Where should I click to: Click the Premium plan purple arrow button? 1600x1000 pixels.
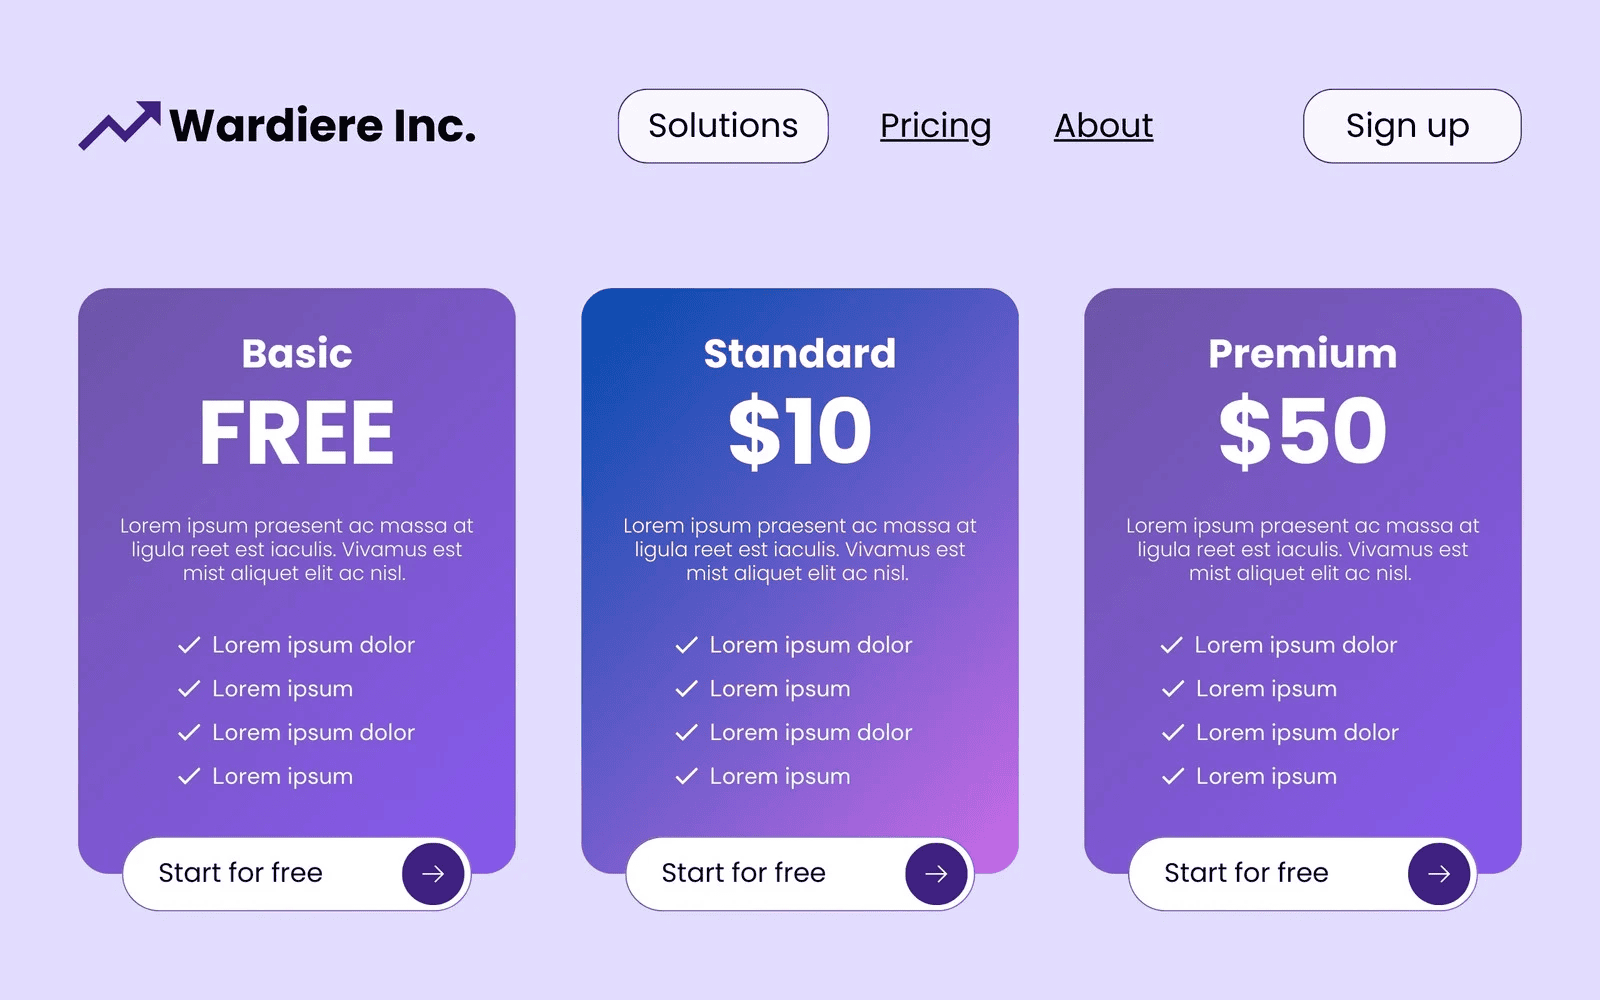pyautogui.click(x=1439, y=873)
